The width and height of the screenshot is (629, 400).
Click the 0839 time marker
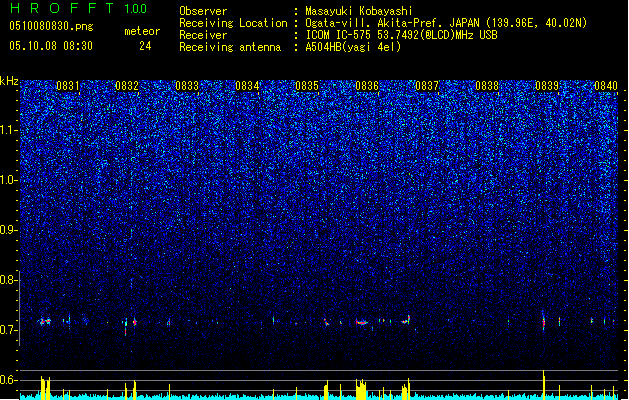[x=547, y=86]
